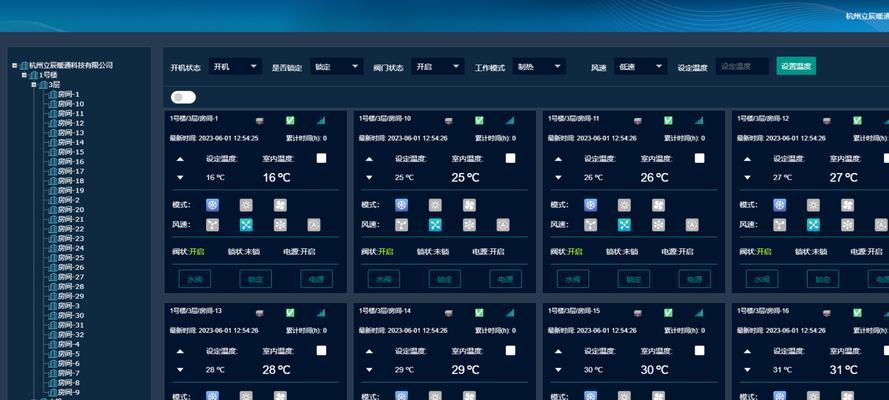Select fan-only mode icon in 房间-1 card
Viewport: 889px width, 400px height.
(280, 205)
